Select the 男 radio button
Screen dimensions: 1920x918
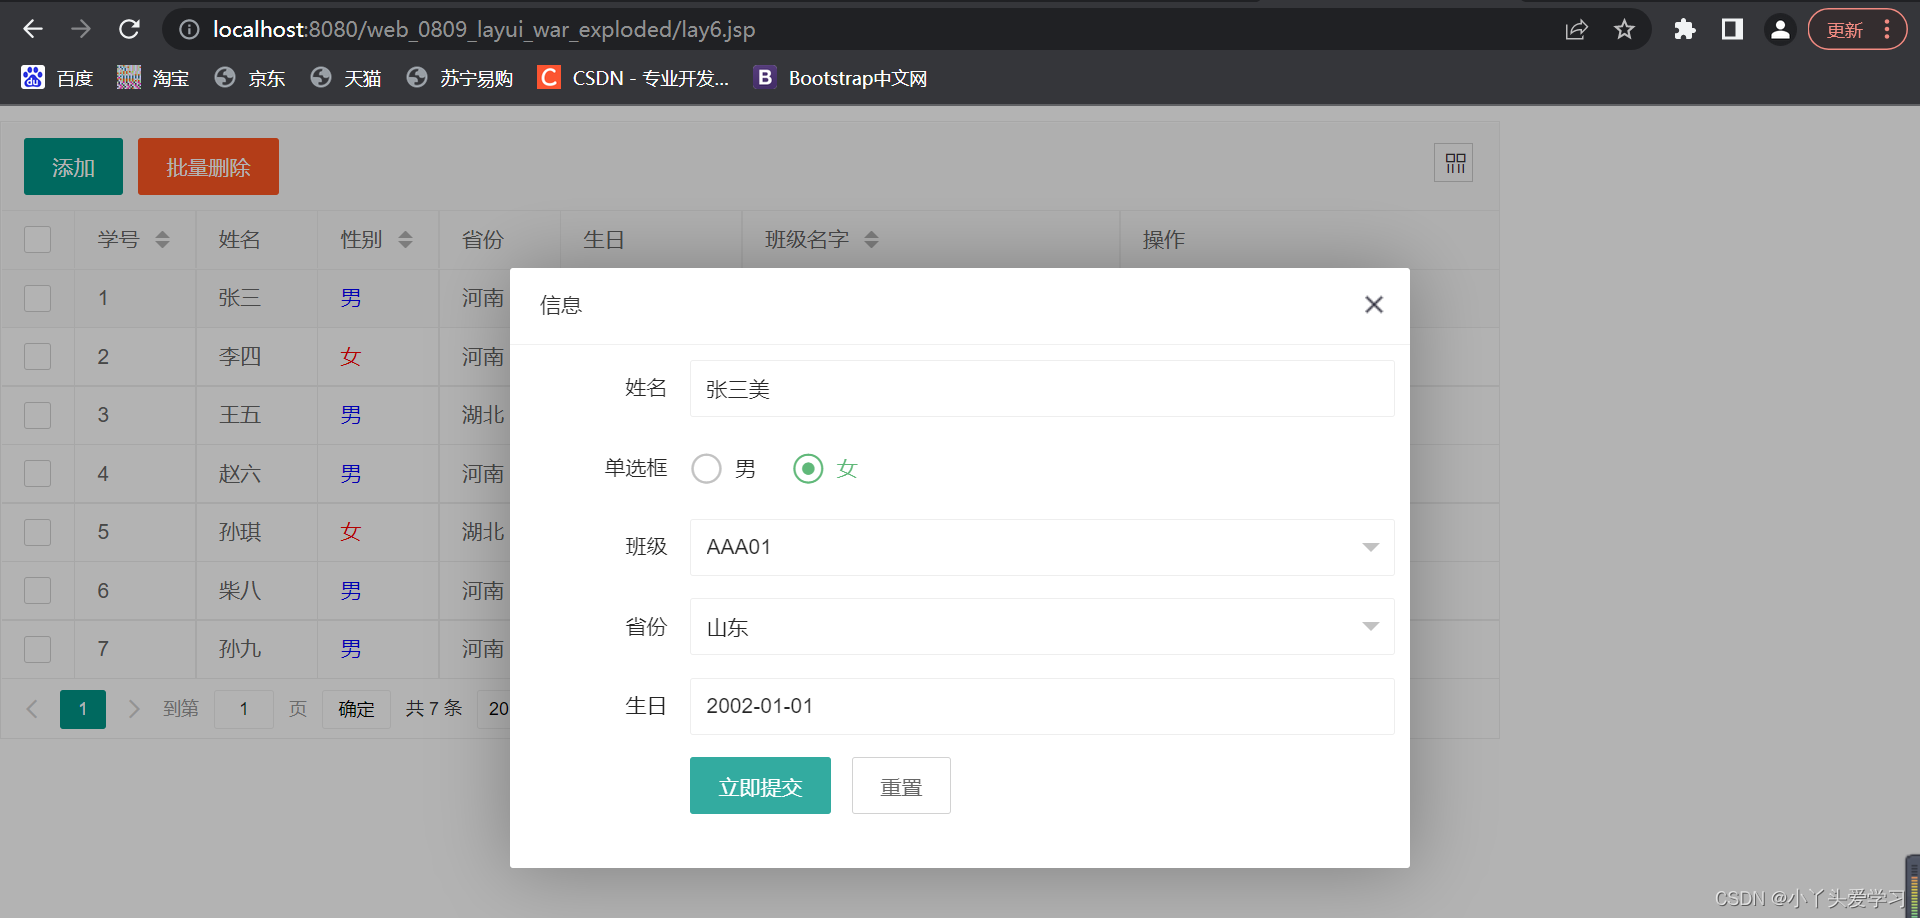(x=706, y=468)
